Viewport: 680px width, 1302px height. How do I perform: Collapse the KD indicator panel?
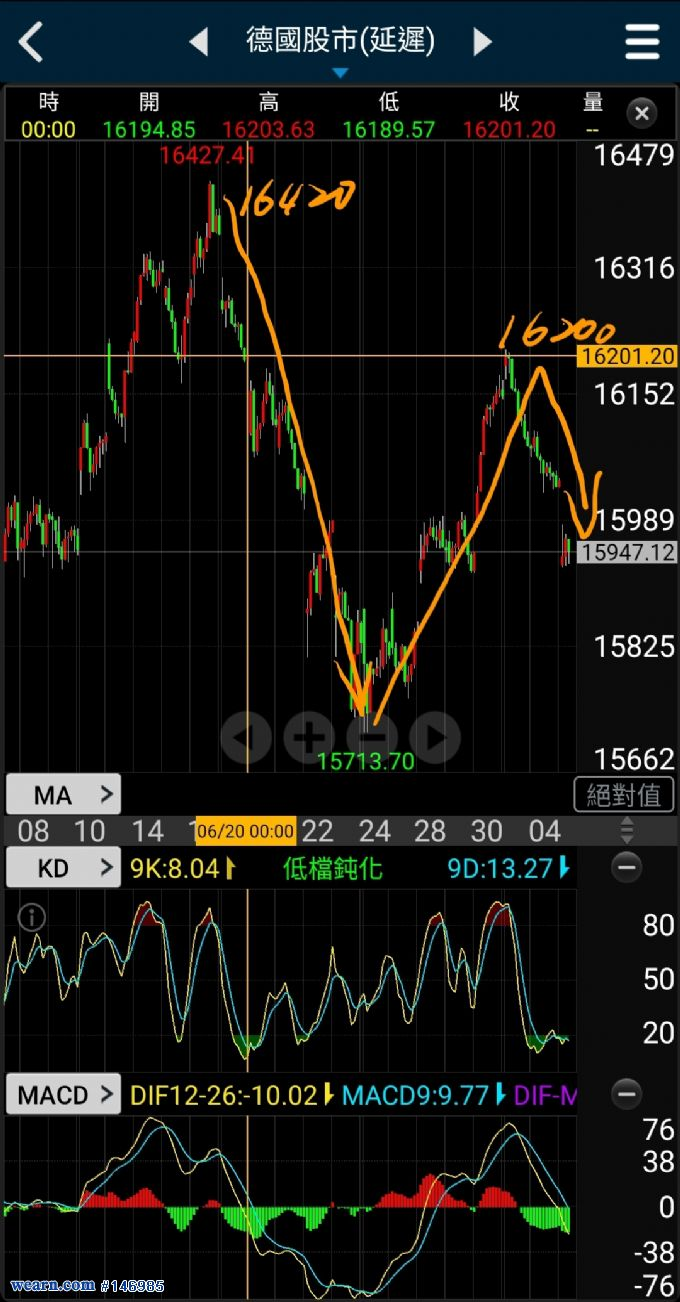627,868
